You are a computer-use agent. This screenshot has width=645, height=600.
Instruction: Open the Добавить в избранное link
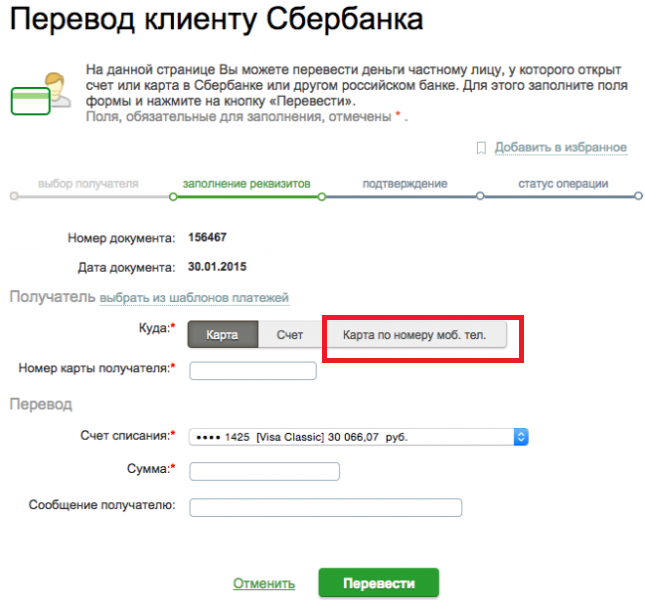[561, 147]
